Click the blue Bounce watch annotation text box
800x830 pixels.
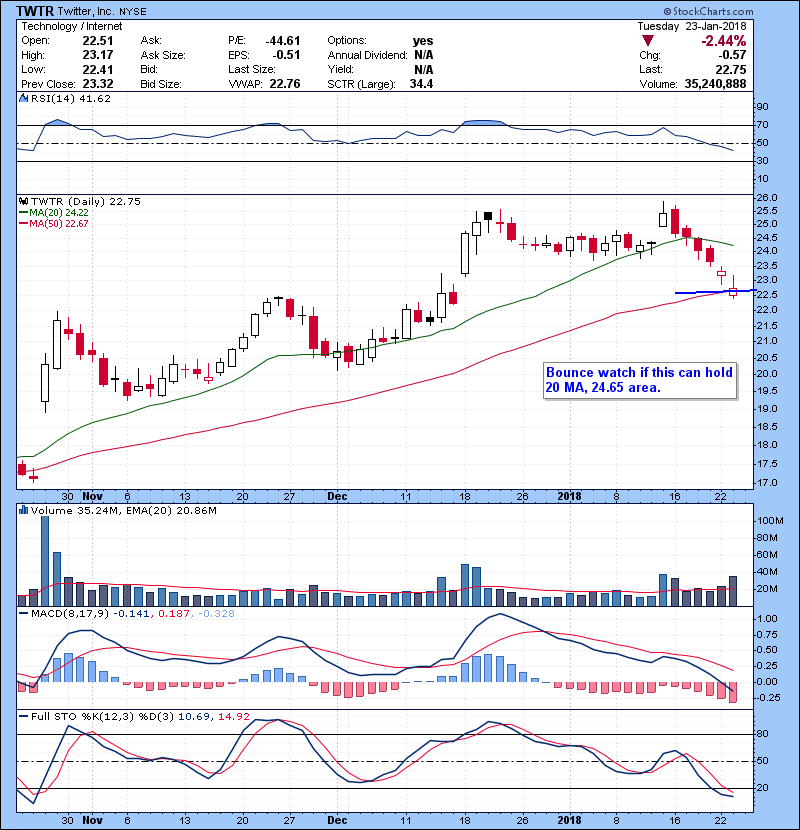tap(640, 380)
